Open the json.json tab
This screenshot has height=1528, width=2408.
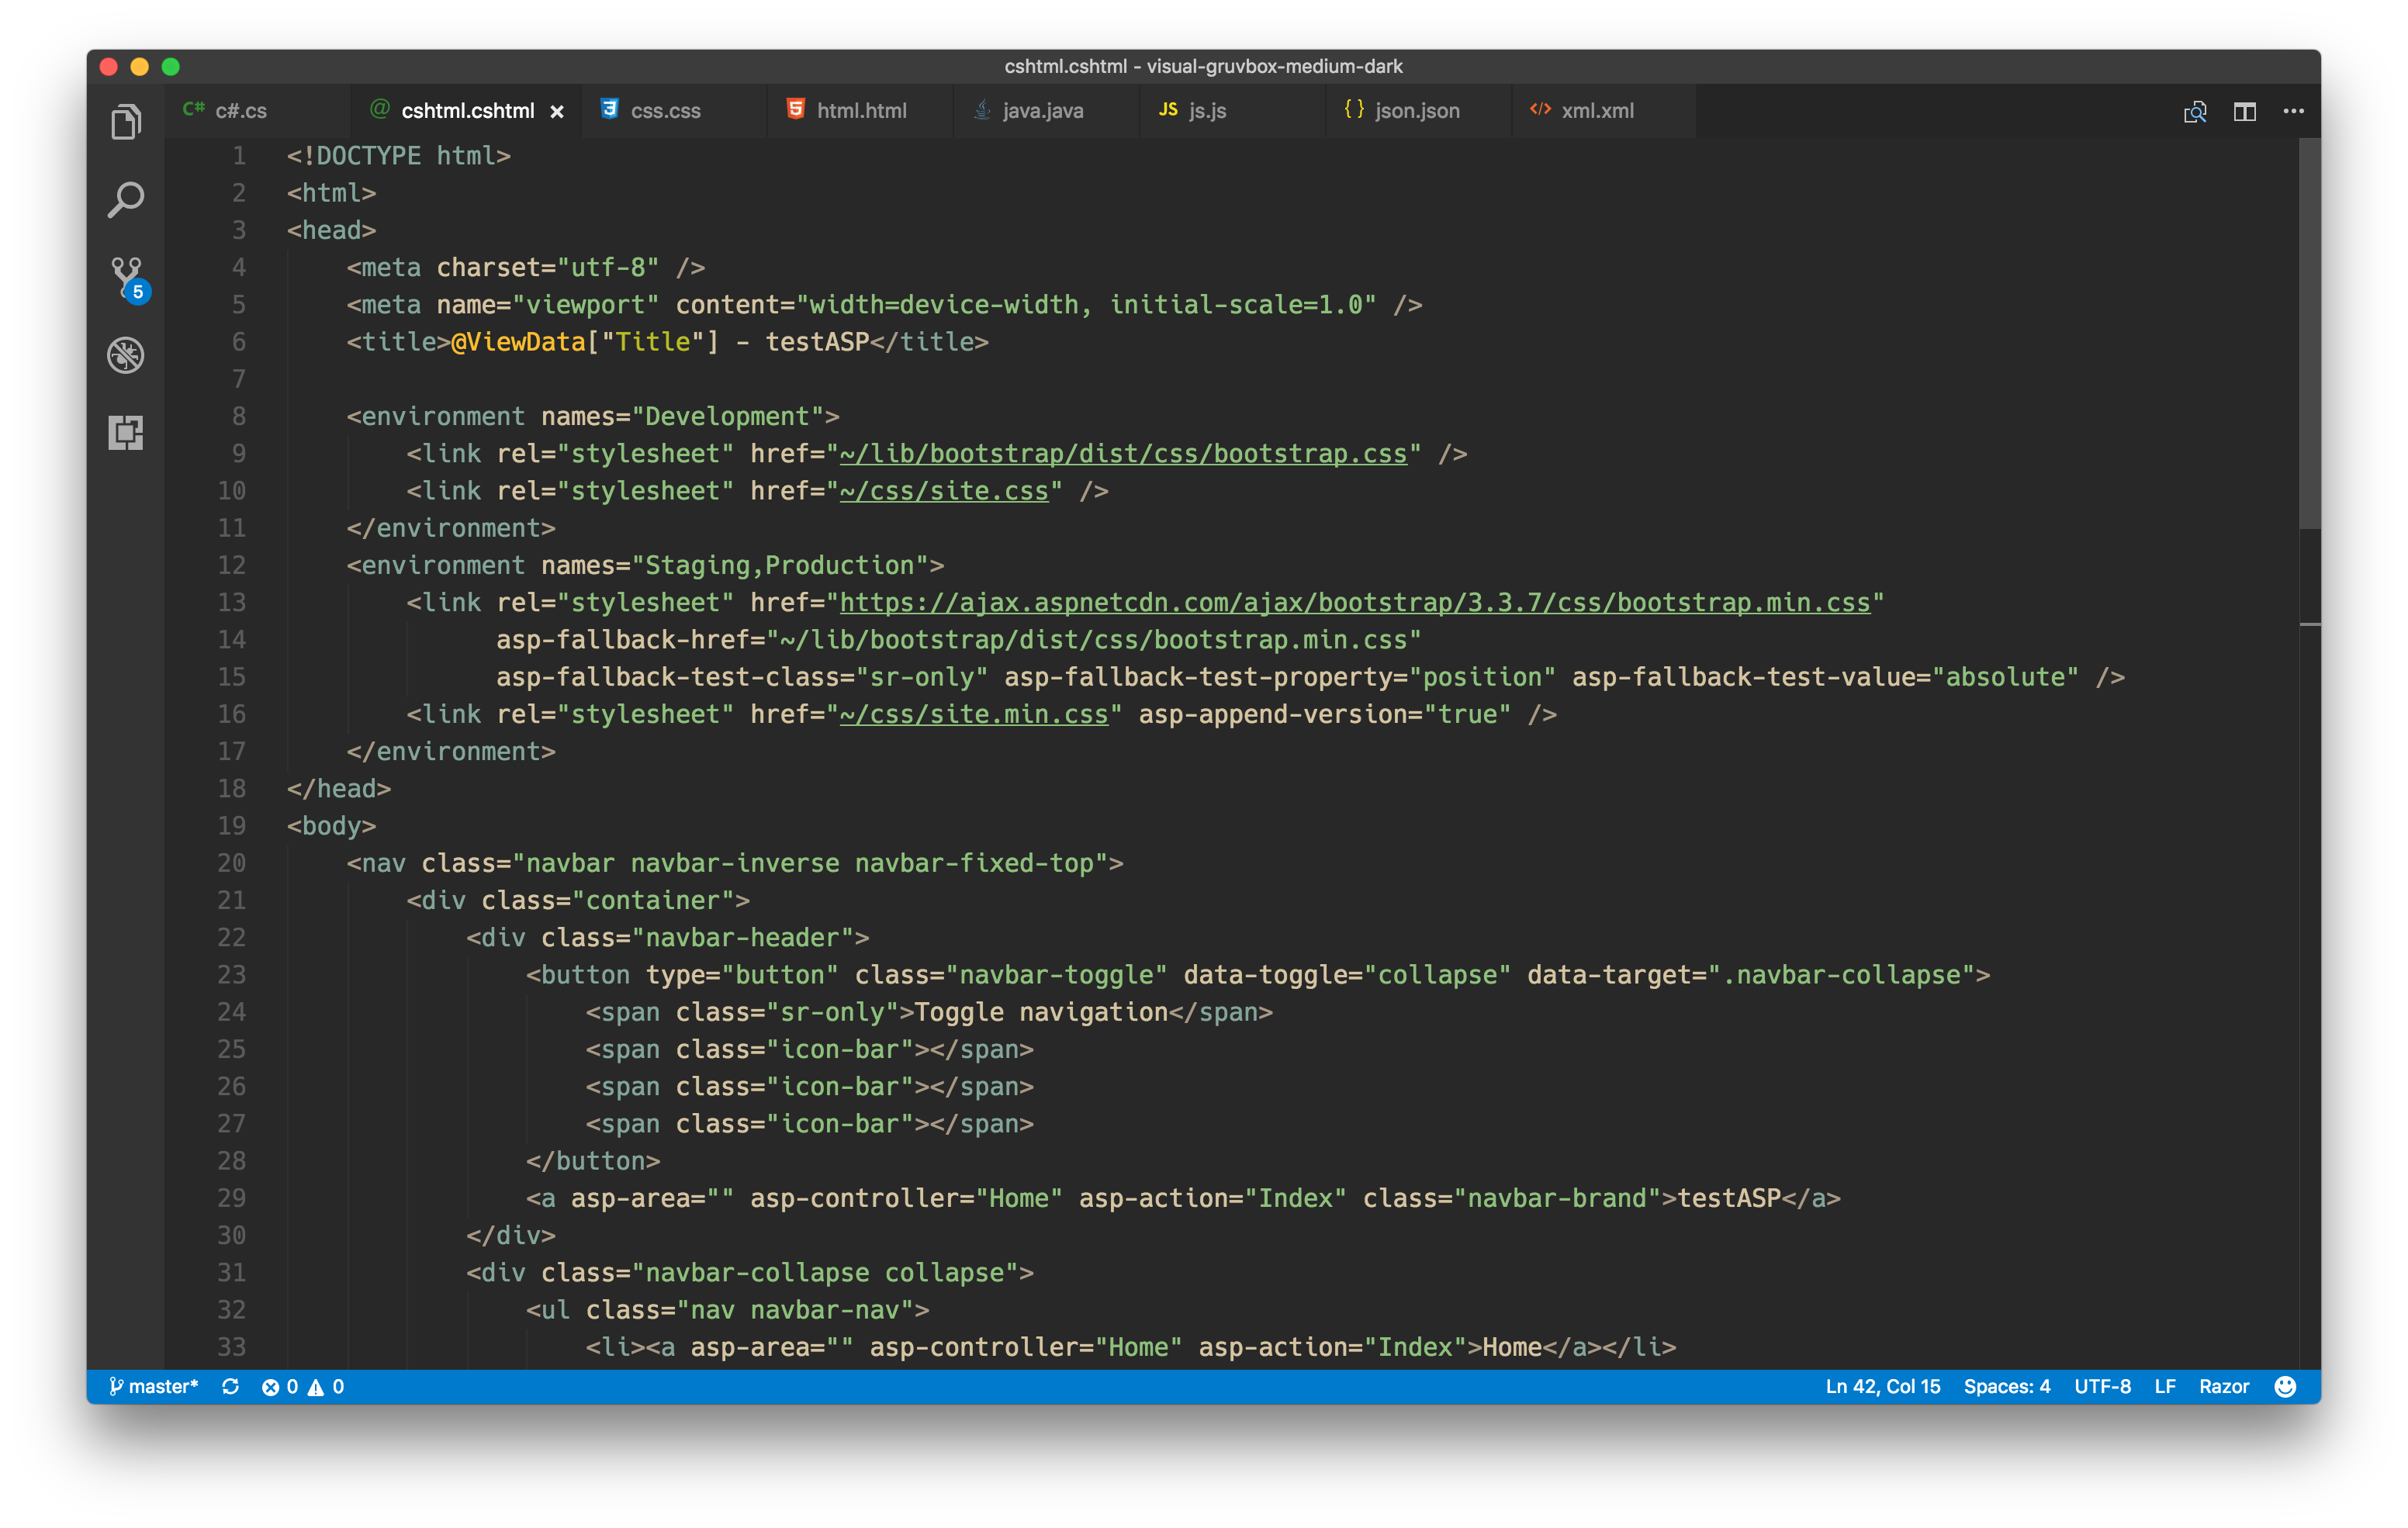pos(1416,111)
